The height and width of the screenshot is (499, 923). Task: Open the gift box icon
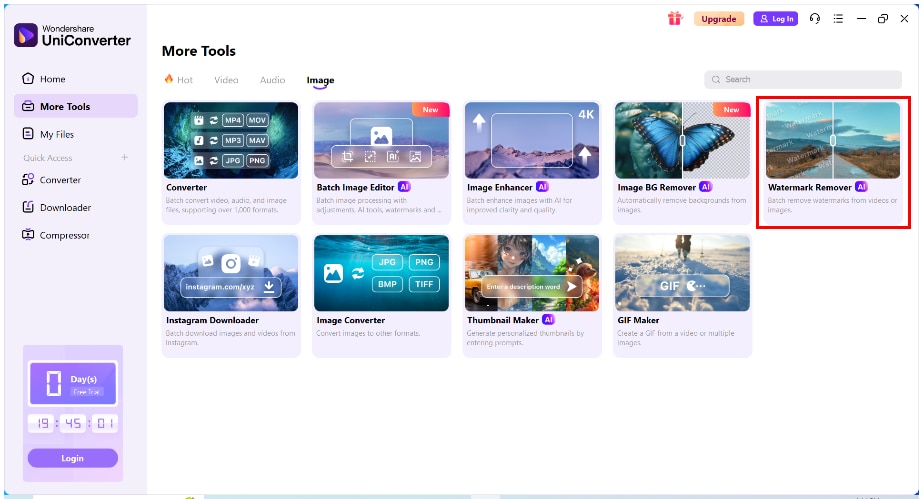[x=675, y=19]
